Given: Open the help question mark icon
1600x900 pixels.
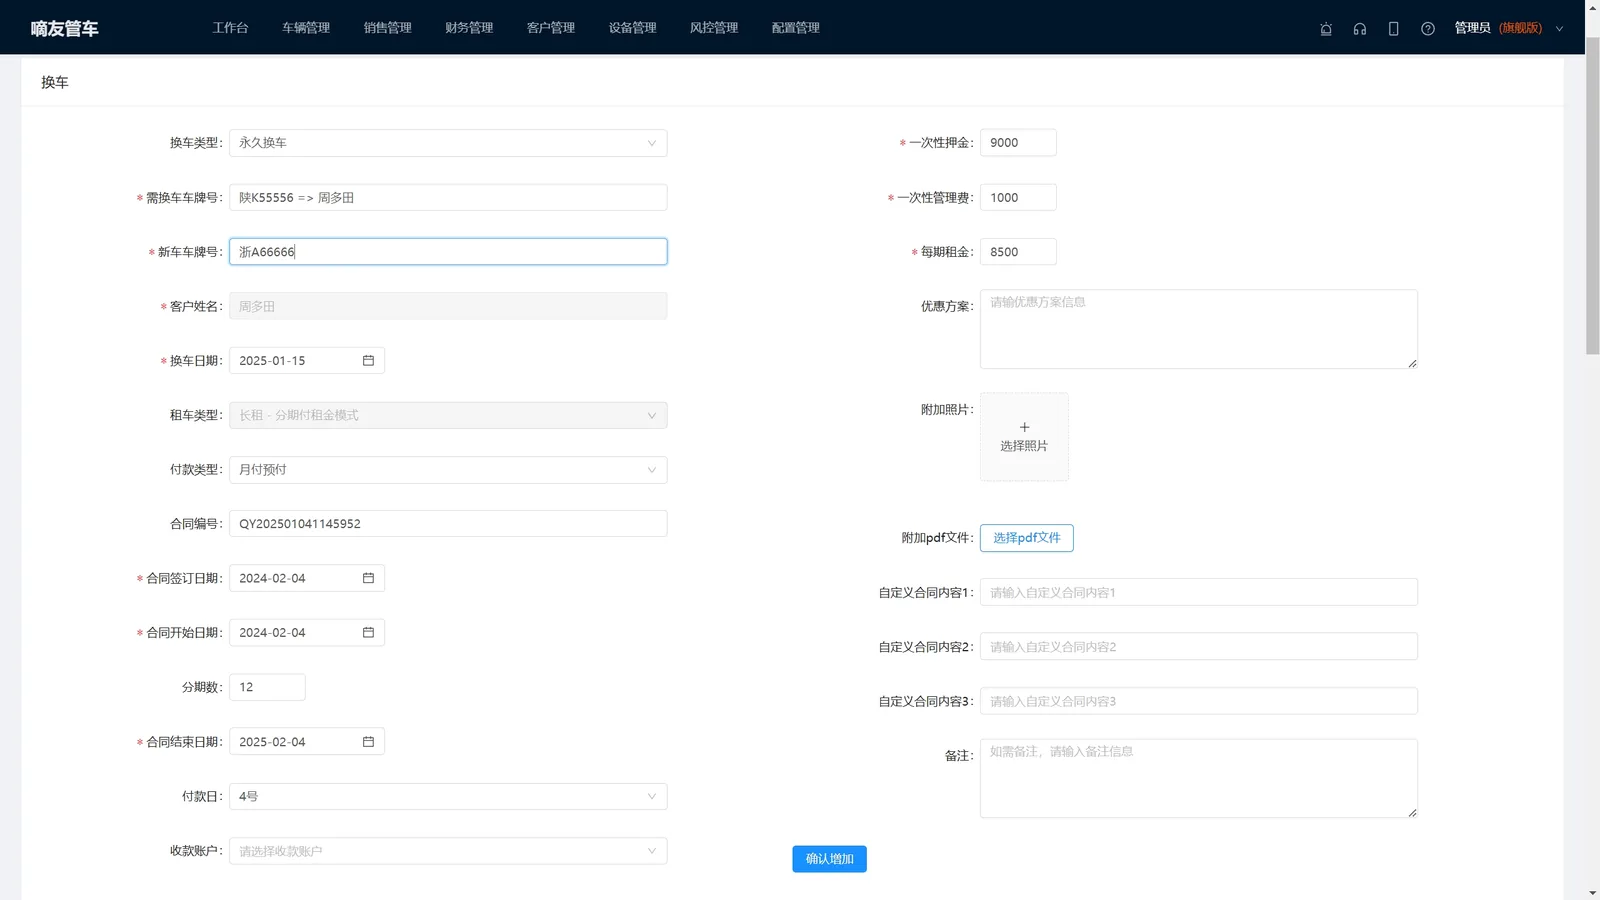Looking at the screenshot, I should pos(1428,29).
